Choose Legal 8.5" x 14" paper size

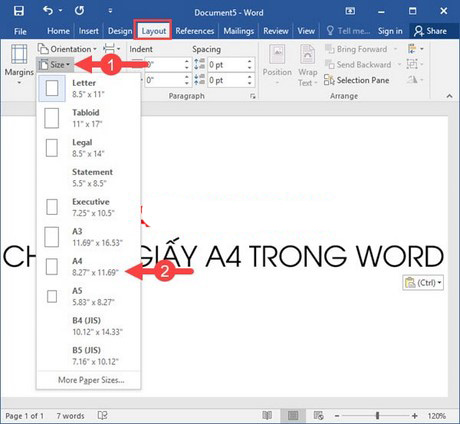coord(89,148)
